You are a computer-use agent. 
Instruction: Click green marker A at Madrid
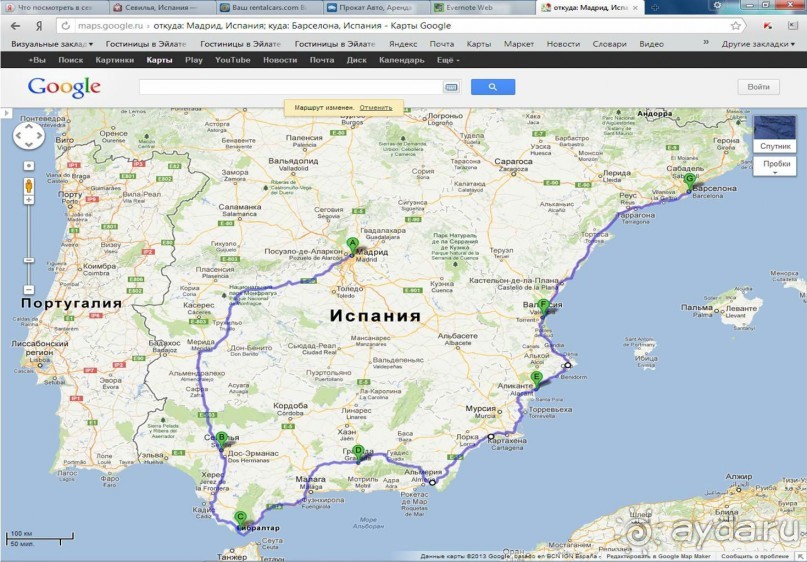(352, 243)
